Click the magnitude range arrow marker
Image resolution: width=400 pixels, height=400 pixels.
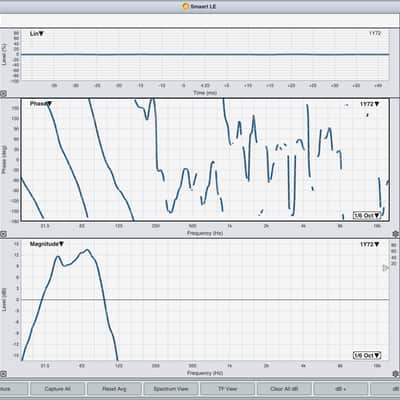[385, 268]
